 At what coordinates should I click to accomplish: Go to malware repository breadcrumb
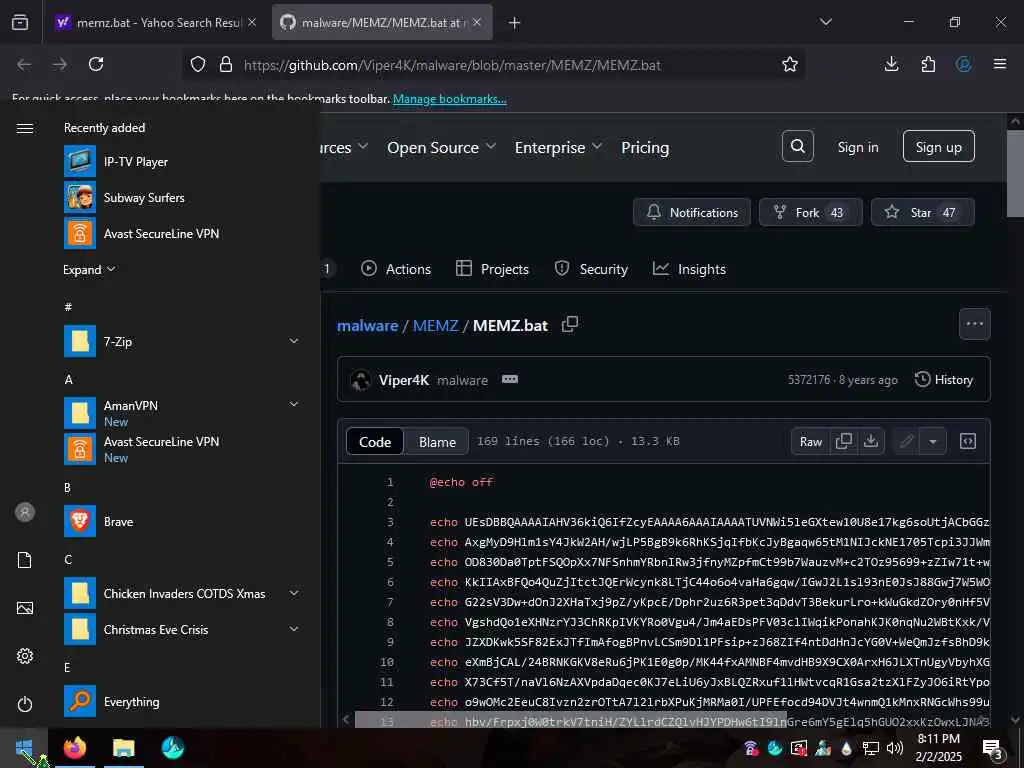tap(367, 325)
